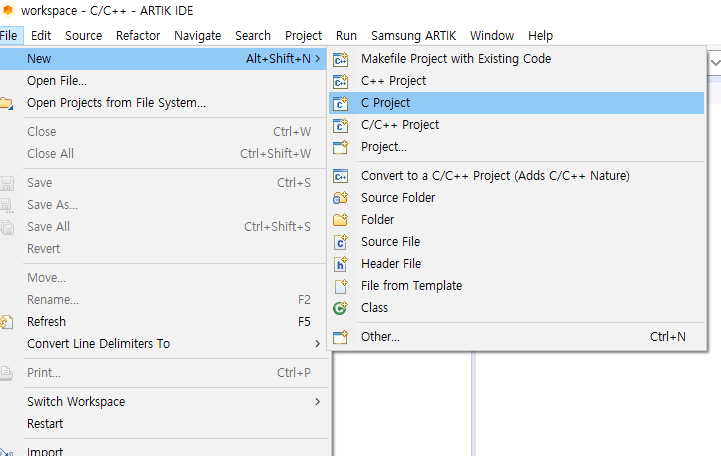
Task: Expand the Switch Workspace submenu arrow
Action: (x=317, y=402)
